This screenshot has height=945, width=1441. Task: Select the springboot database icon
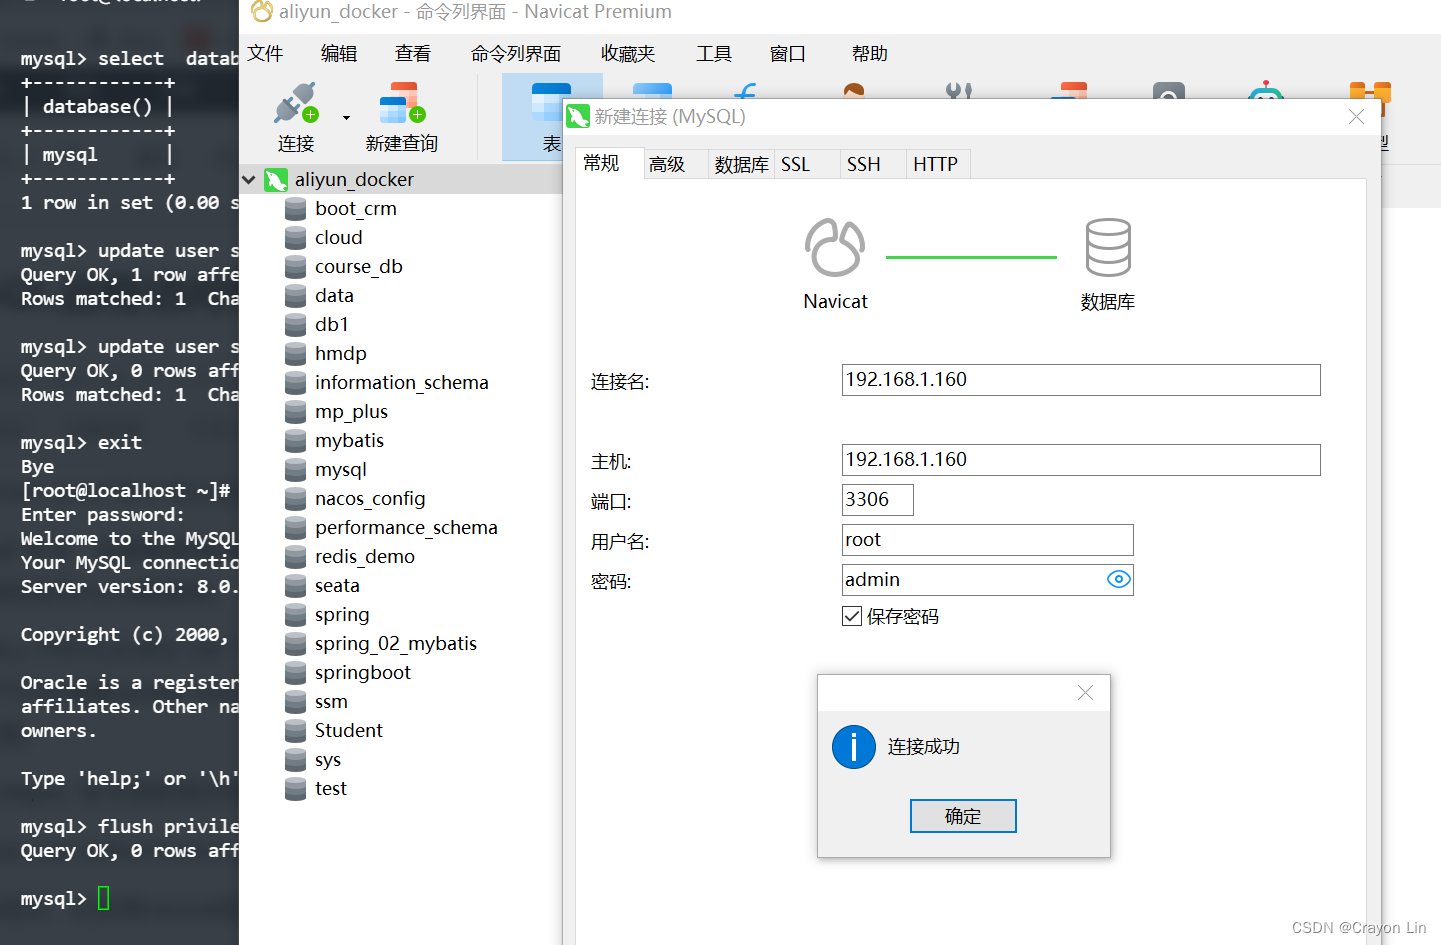(295, 673)
